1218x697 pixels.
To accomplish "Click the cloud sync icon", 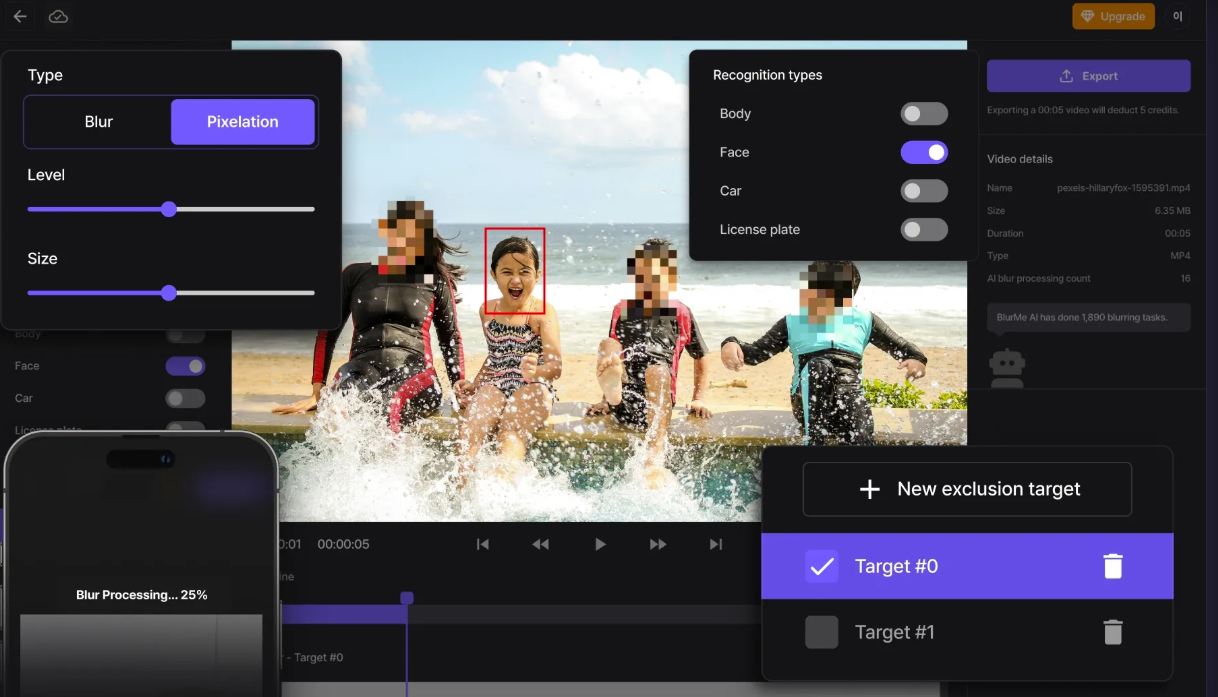I will click(58, 16).
